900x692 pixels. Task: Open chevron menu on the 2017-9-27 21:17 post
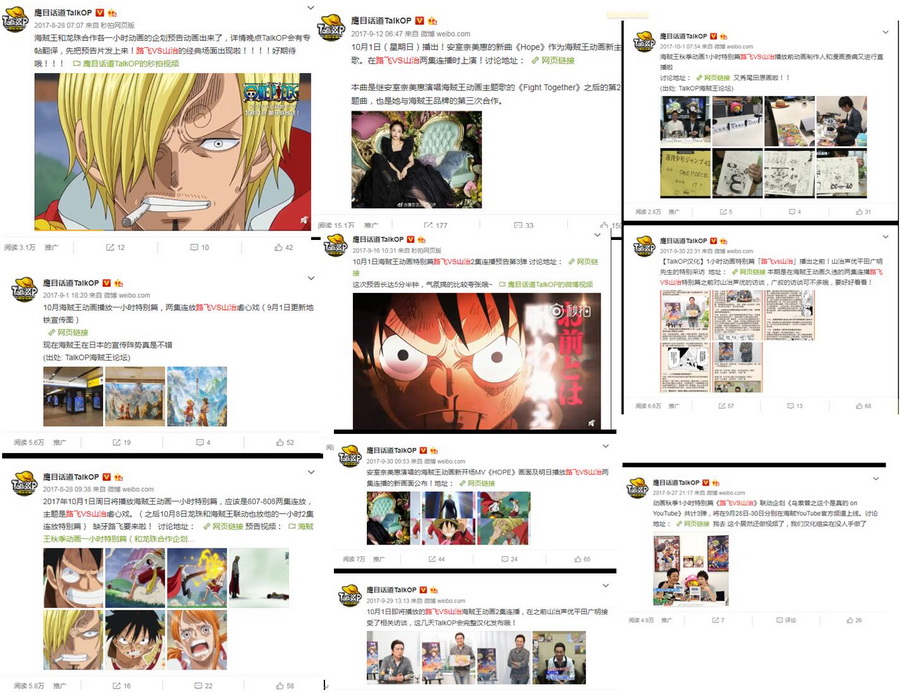(x=876, y=478)
